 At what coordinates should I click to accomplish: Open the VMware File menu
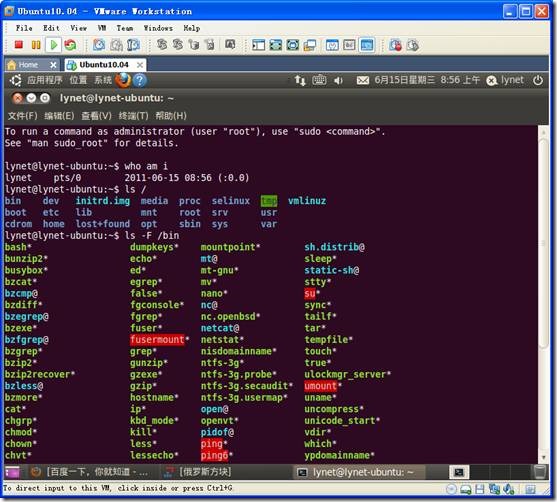click(24, 28)
